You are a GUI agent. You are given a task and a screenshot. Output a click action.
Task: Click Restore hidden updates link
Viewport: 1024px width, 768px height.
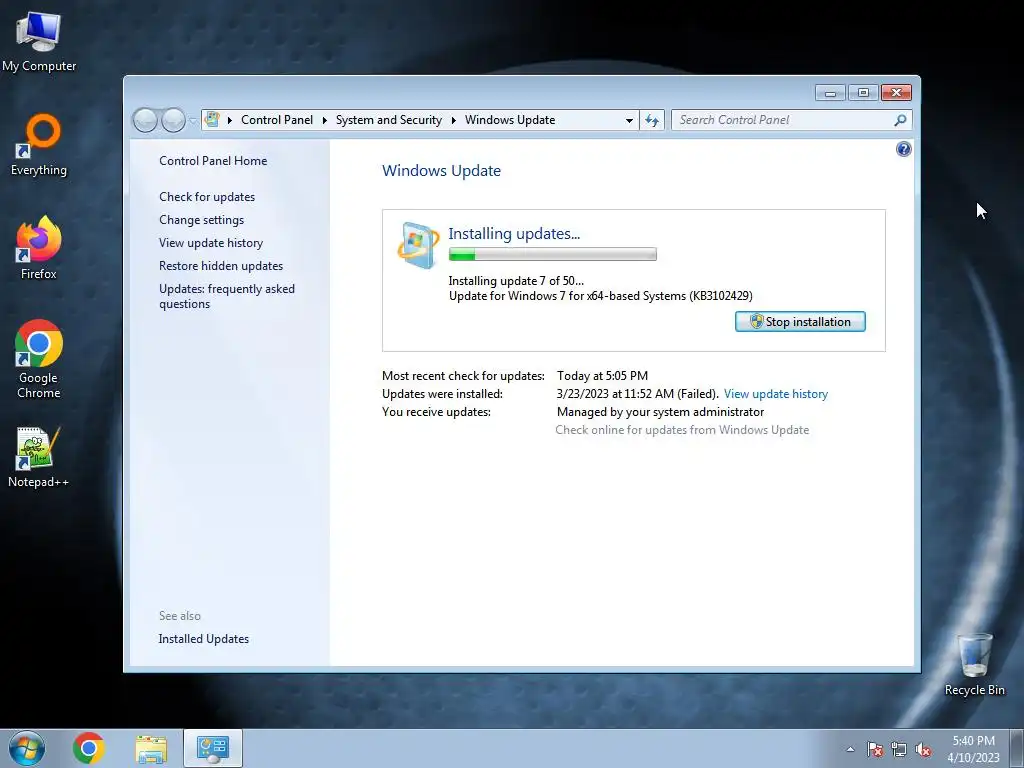(221, 266)
